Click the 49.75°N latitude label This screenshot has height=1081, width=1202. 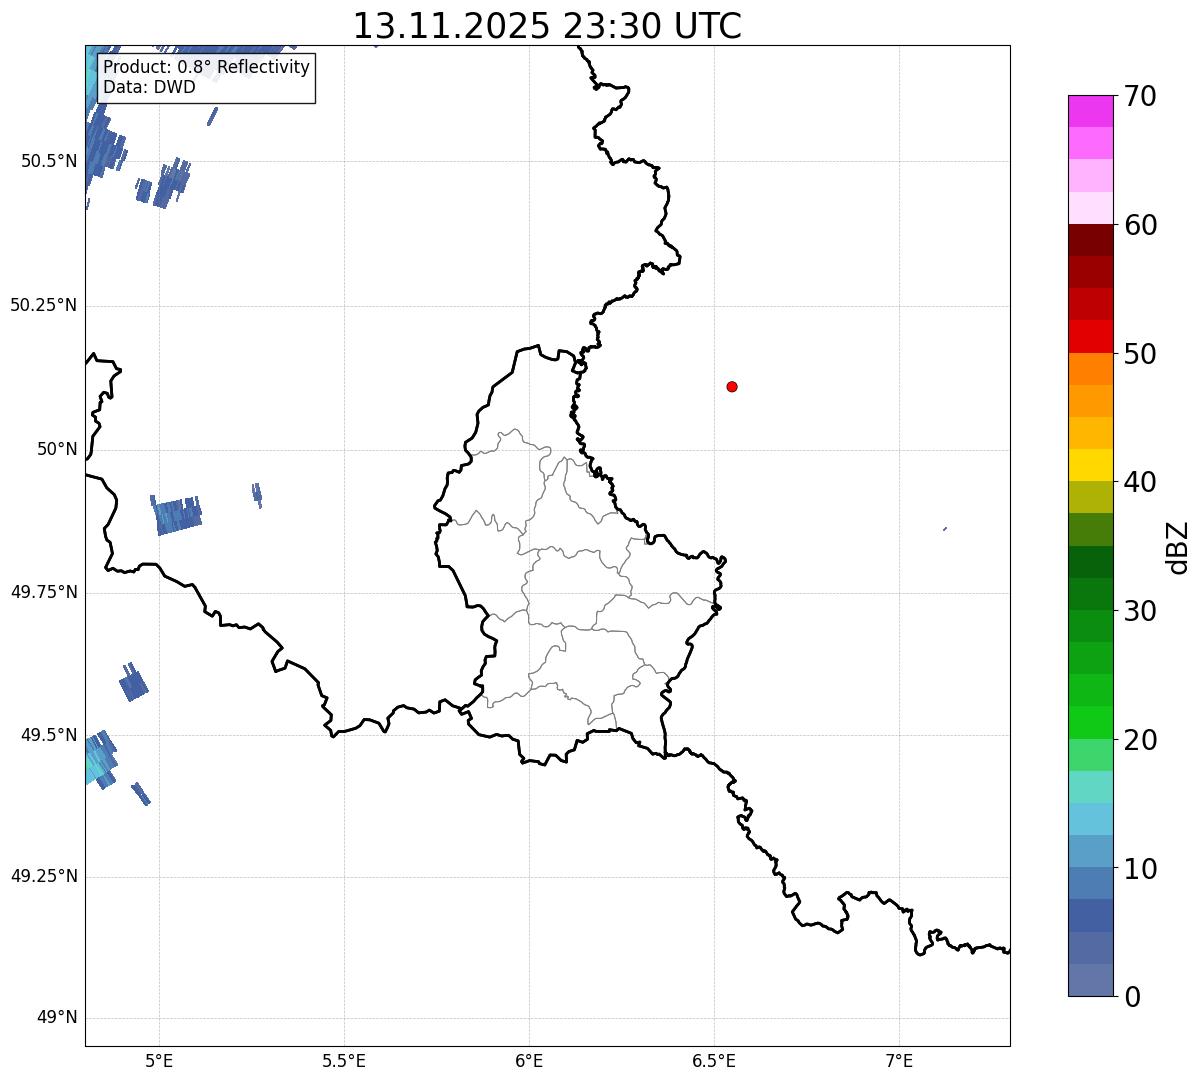coord(44,592)
